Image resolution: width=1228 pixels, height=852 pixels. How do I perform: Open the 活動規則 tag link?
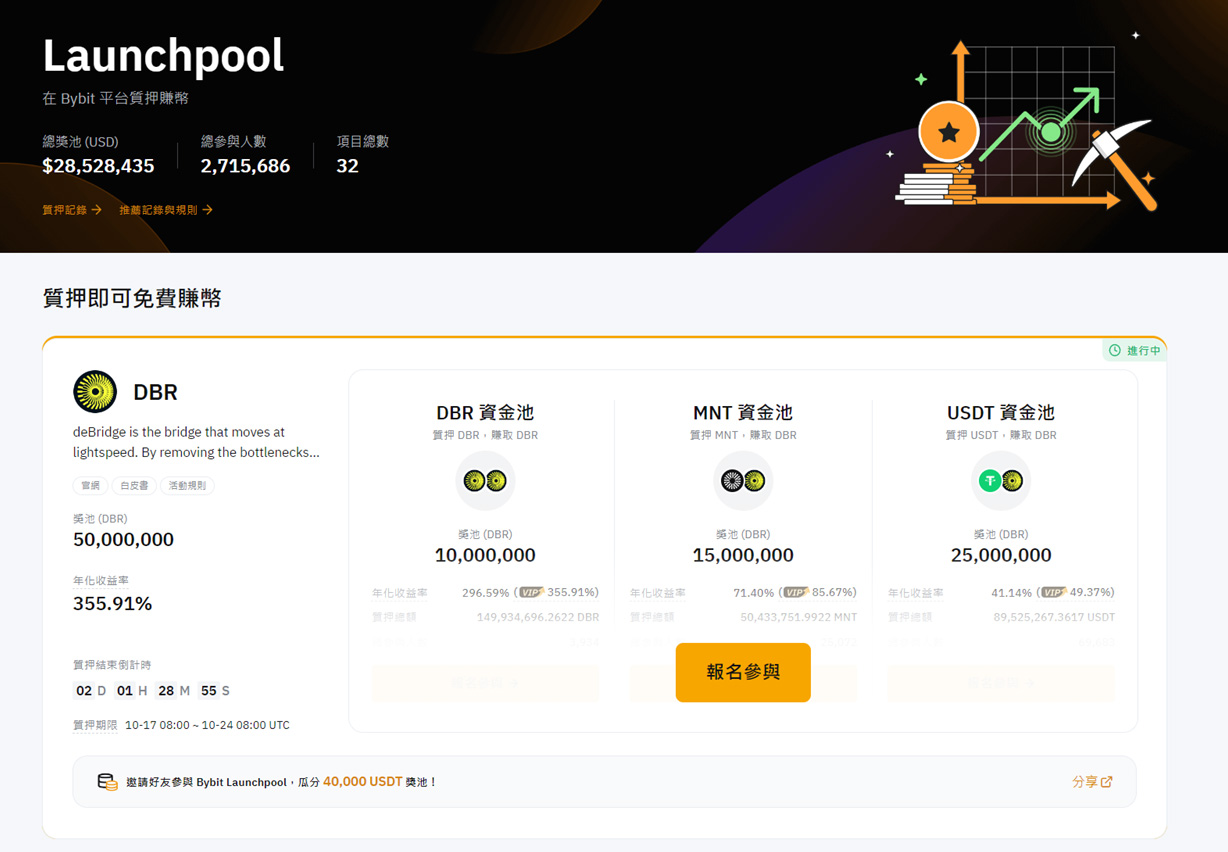[x=187, y=485]
